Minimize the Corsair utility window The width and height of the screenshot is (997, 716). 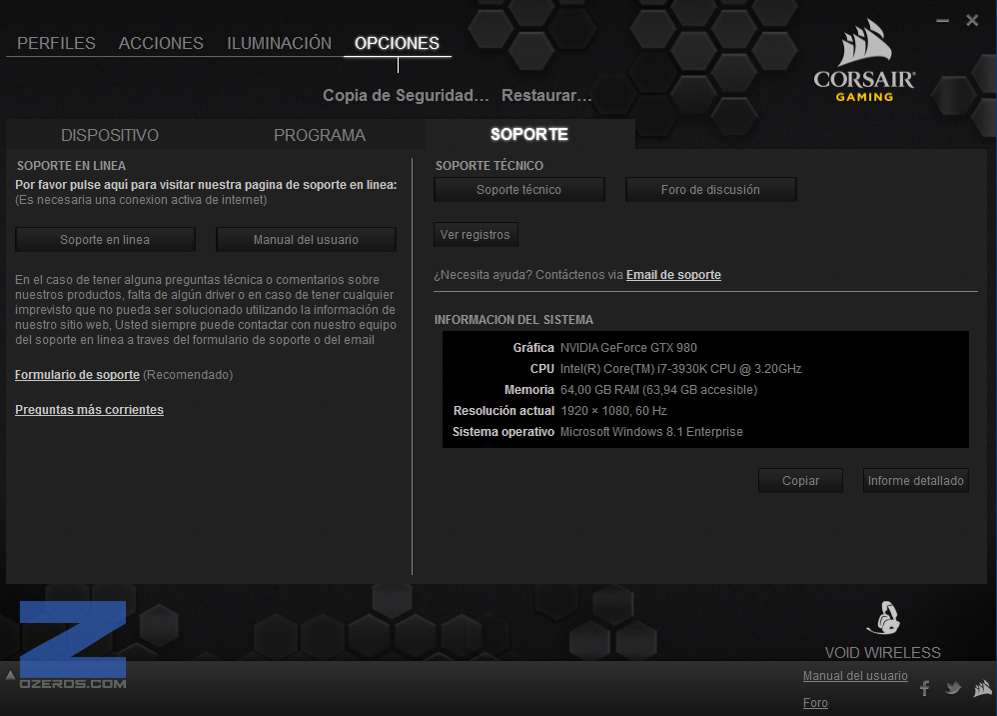pyautogui.click(x=942, y=21)
